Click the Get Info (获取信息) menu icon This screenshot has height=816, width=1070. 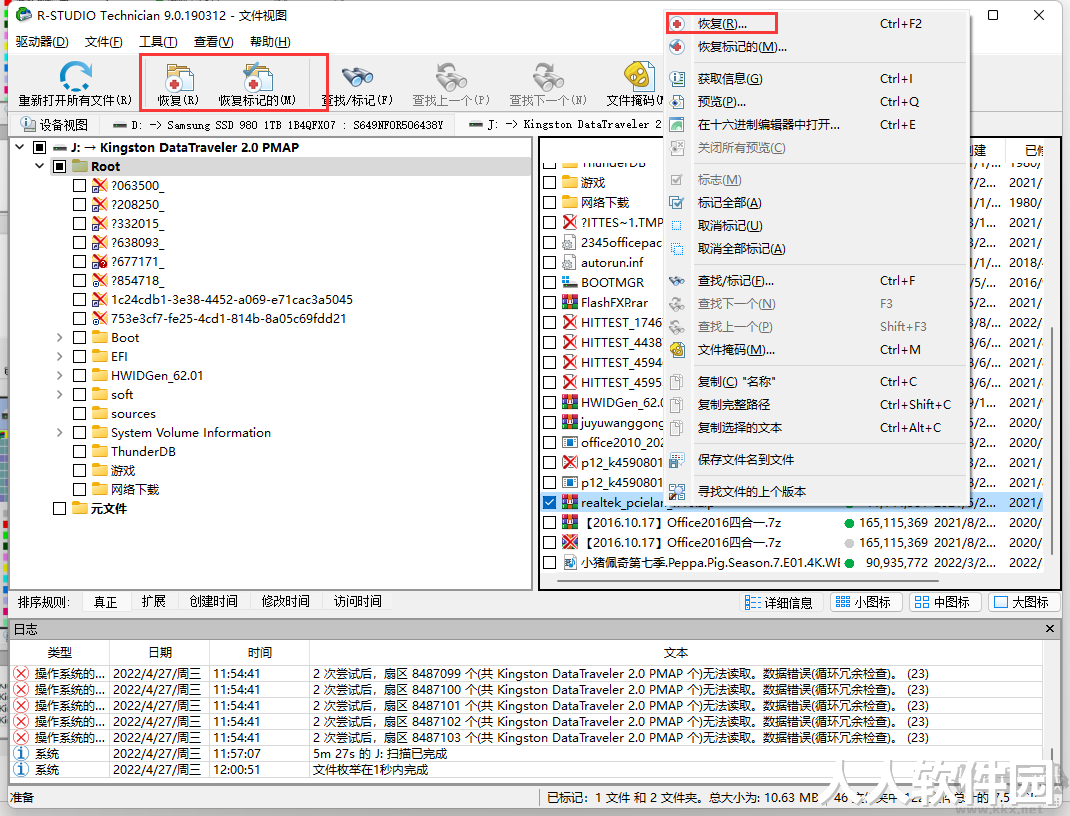[x=677, y=79]
